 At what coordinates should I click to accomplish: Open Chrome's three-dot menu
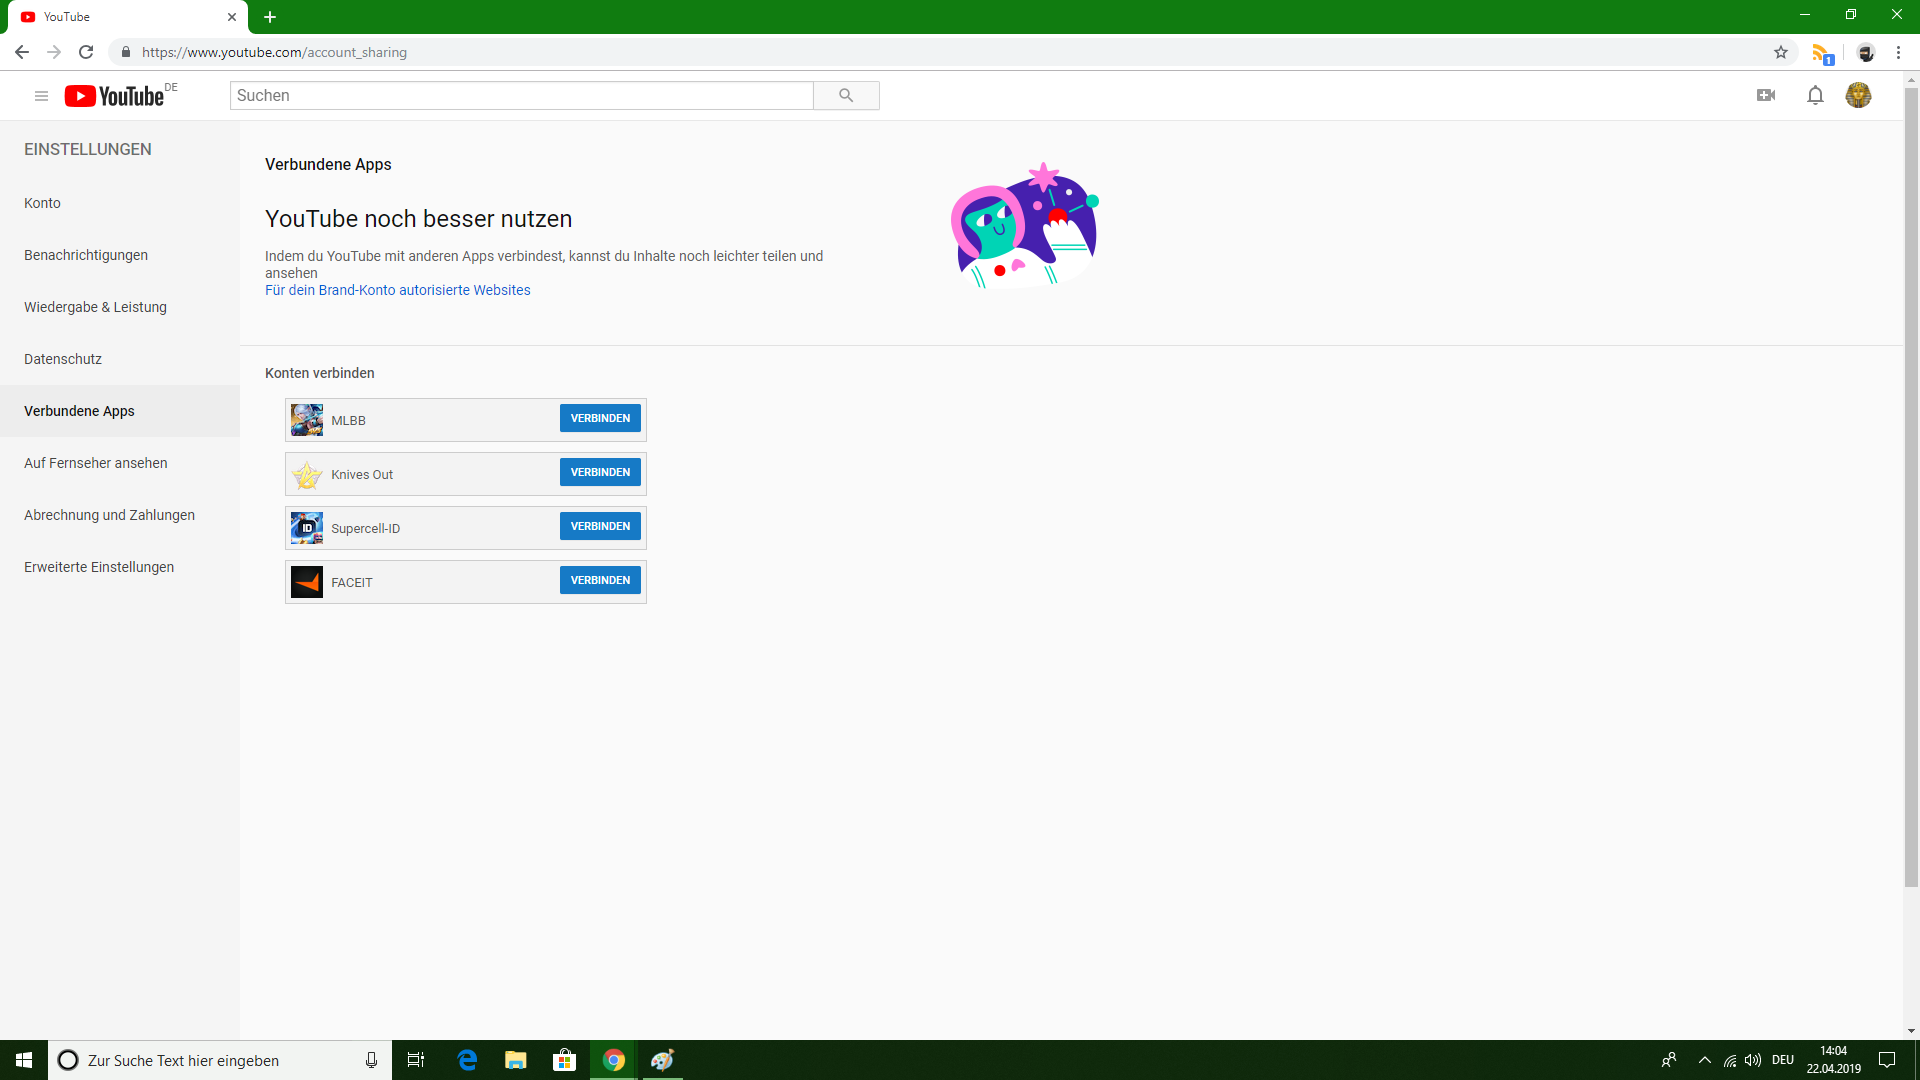click(1898, 52)
